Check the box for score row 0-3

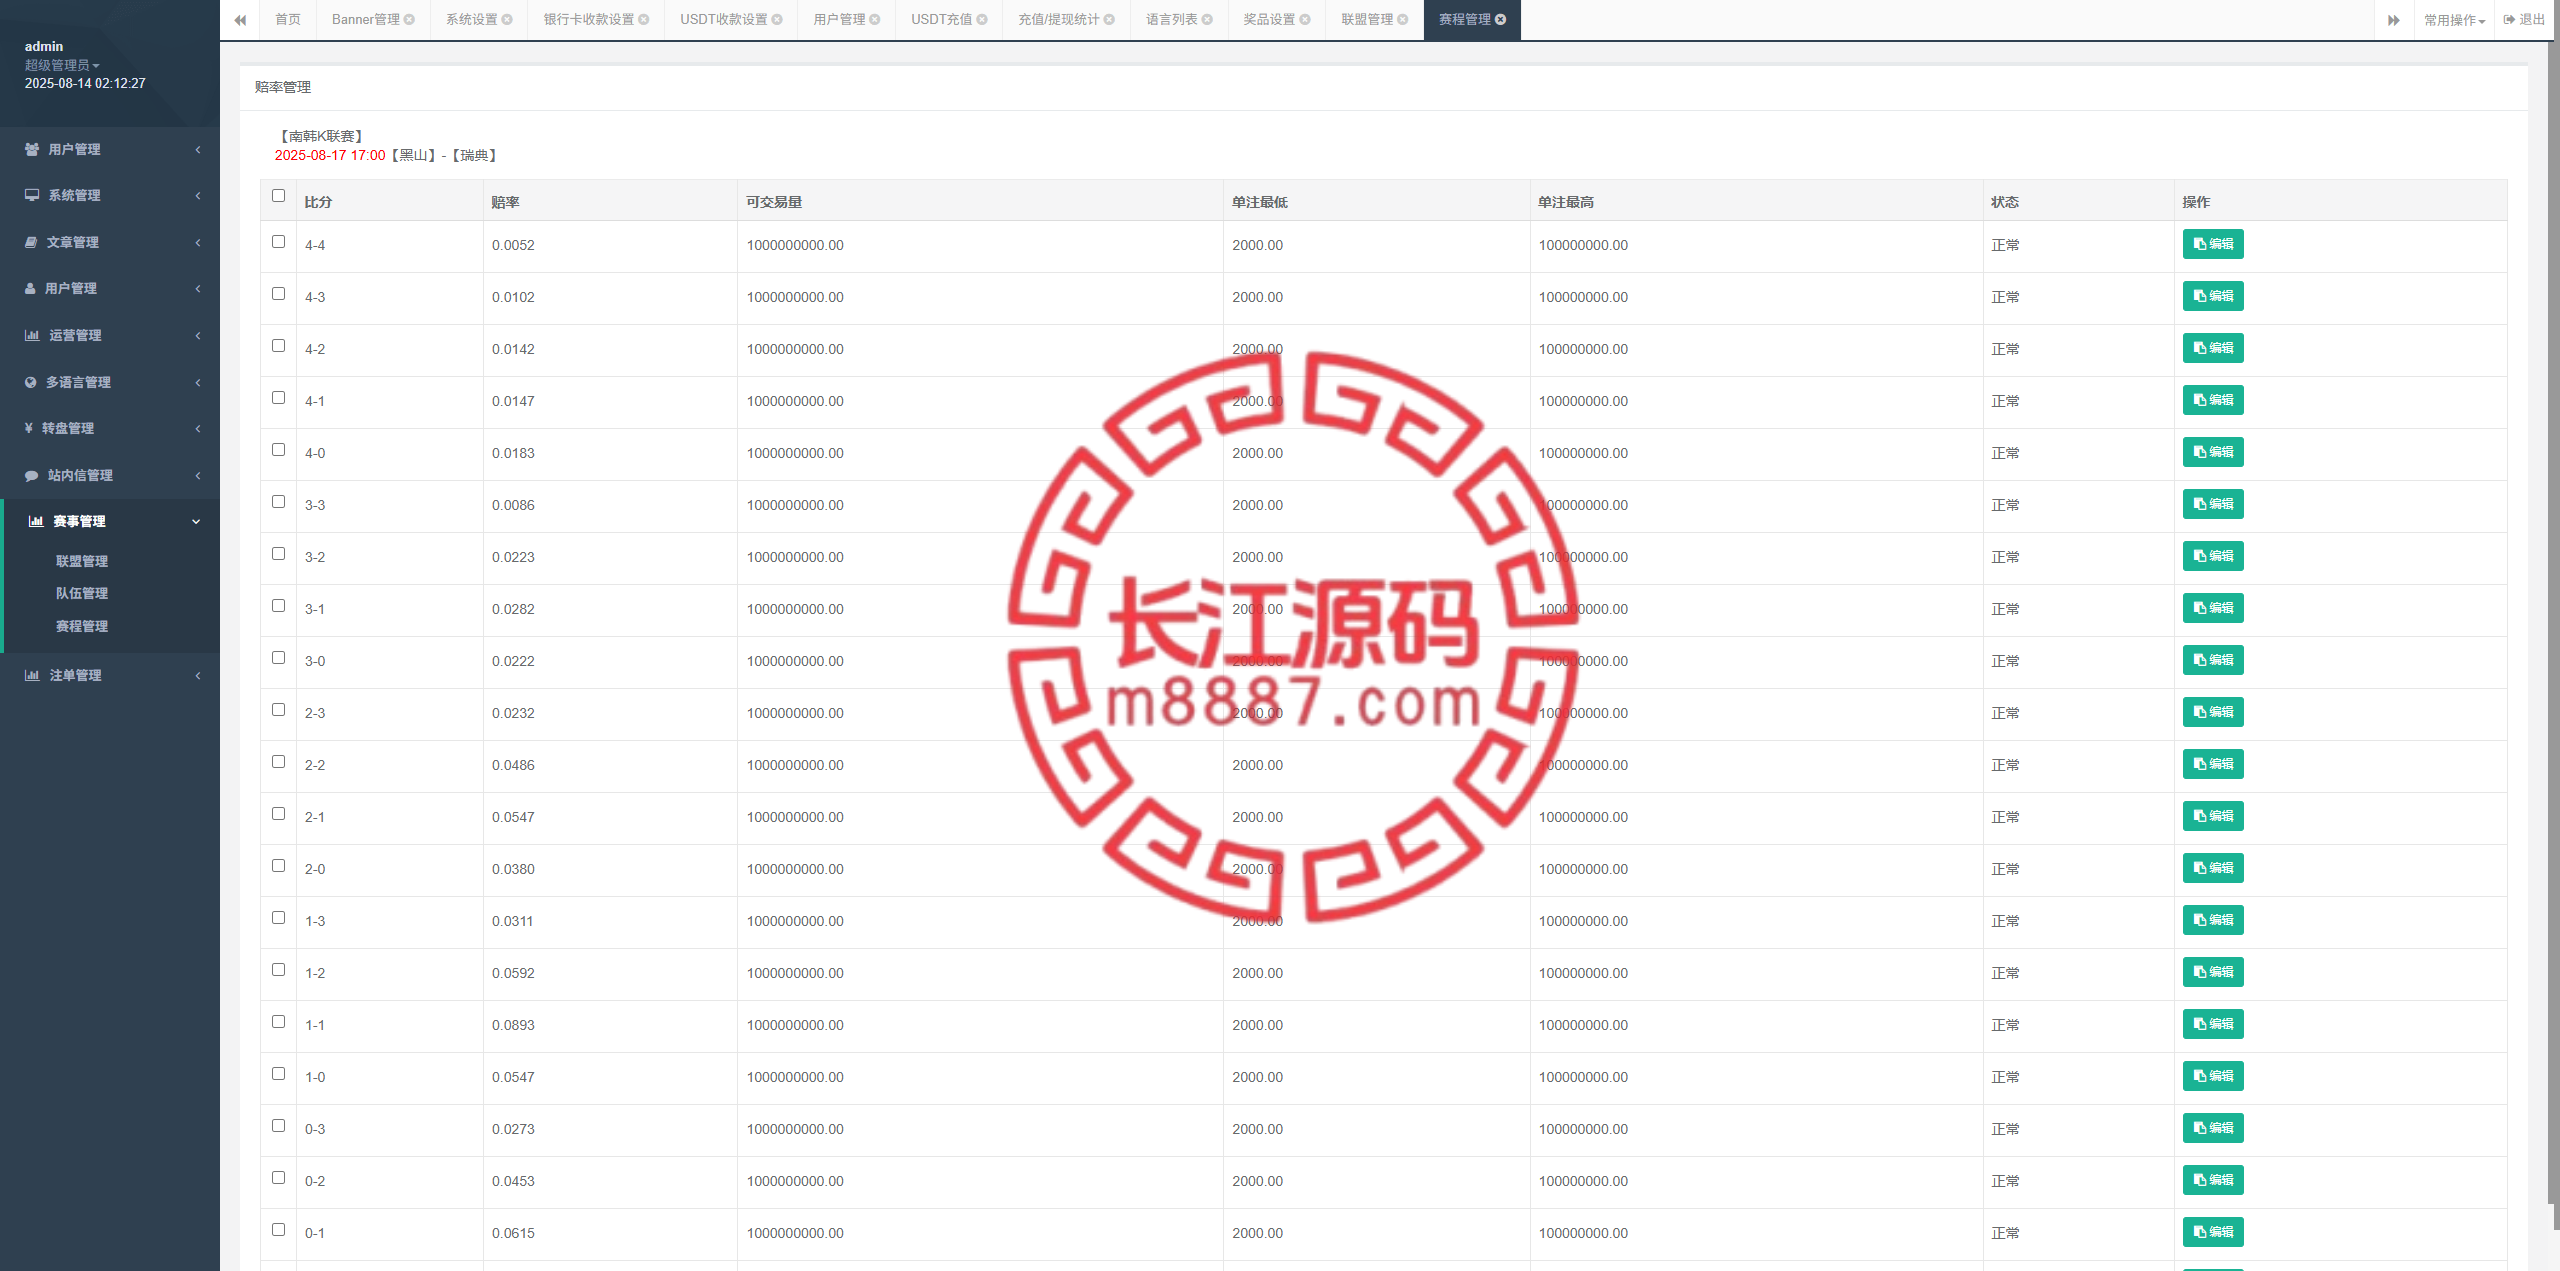(279, 1126)
